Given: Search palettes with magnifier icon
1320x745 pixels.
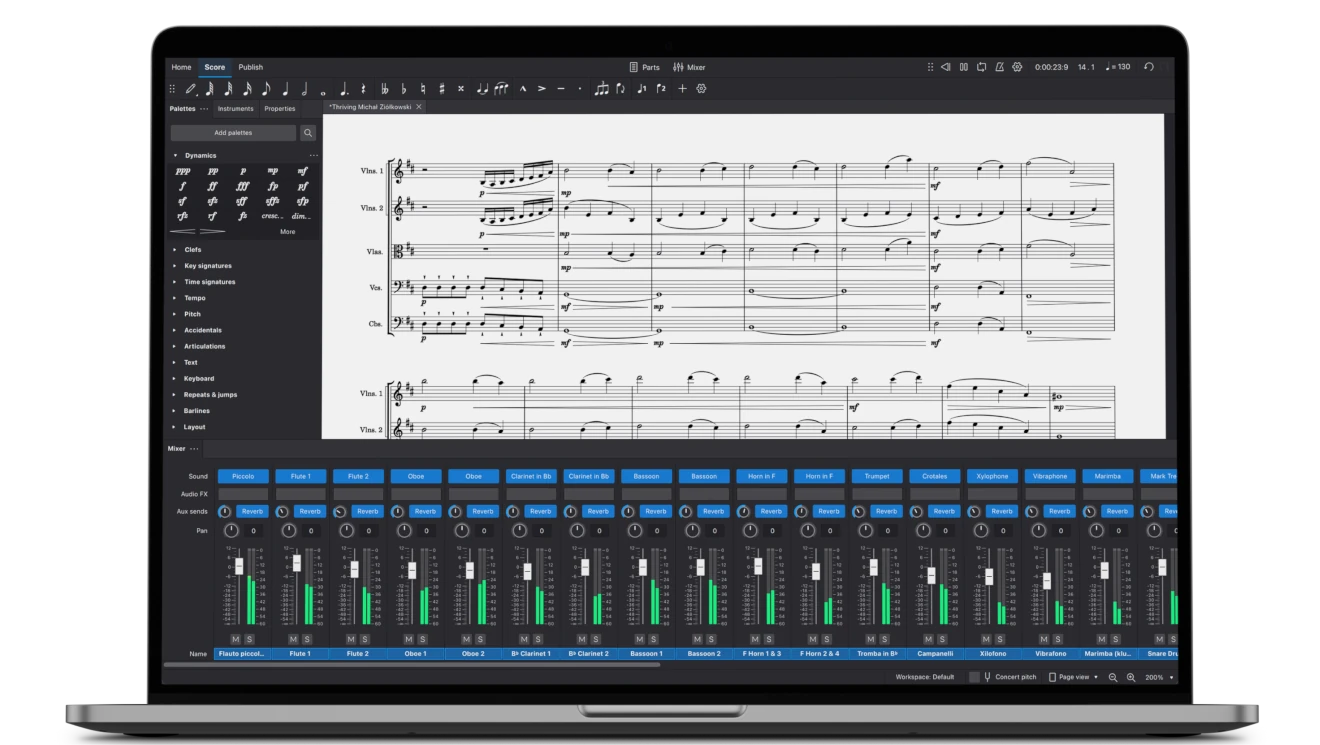Looking at the screenshot, I should (x=308, y=132).
